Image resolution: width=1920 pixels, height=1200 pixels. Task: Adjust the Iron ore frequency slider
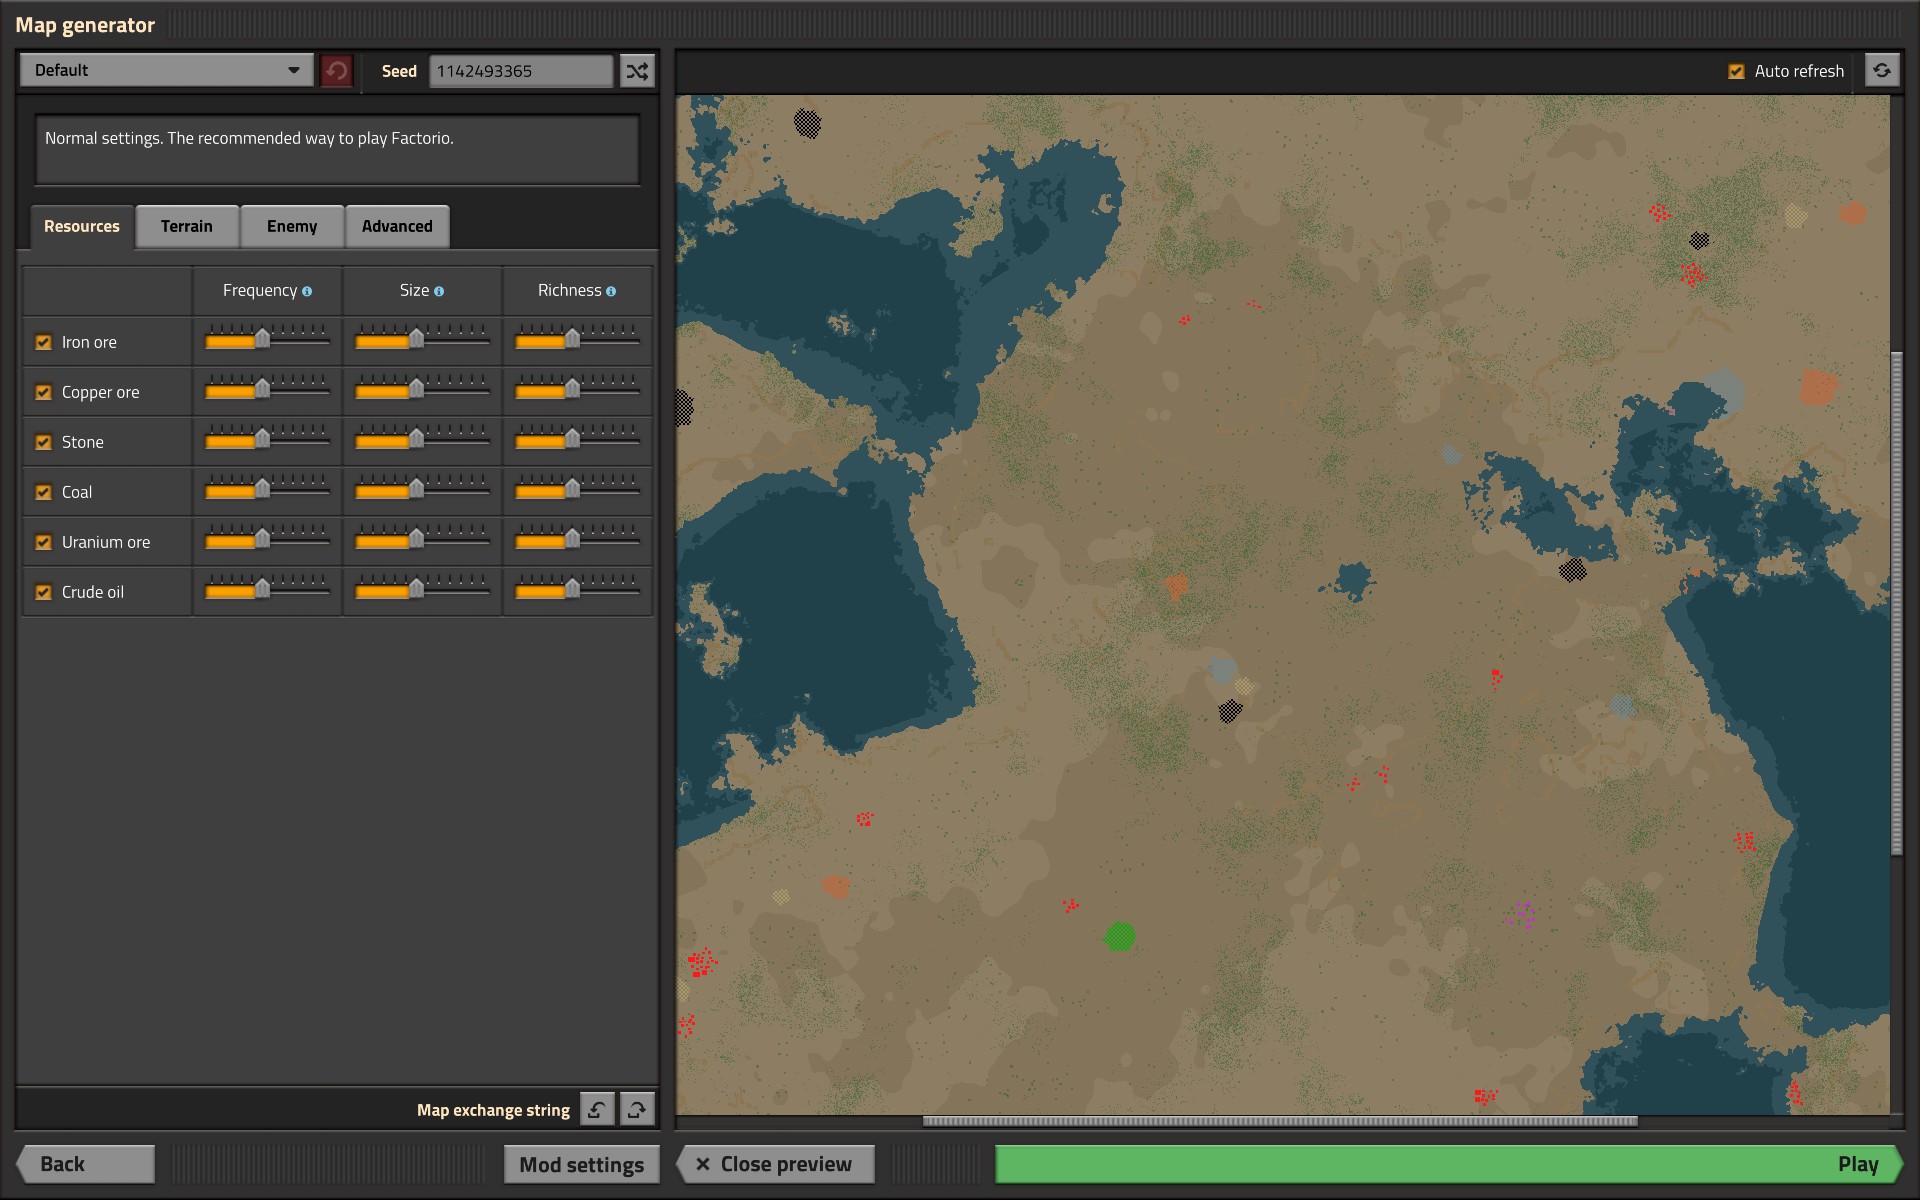click(267, 340)
